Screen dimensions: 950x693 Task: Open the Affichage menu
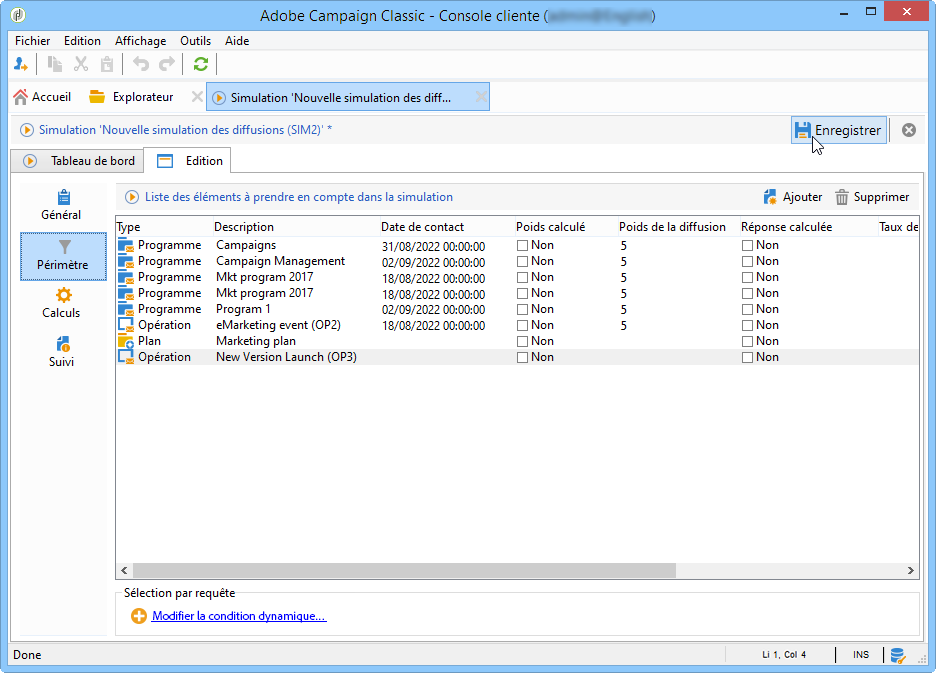[141, 41]
